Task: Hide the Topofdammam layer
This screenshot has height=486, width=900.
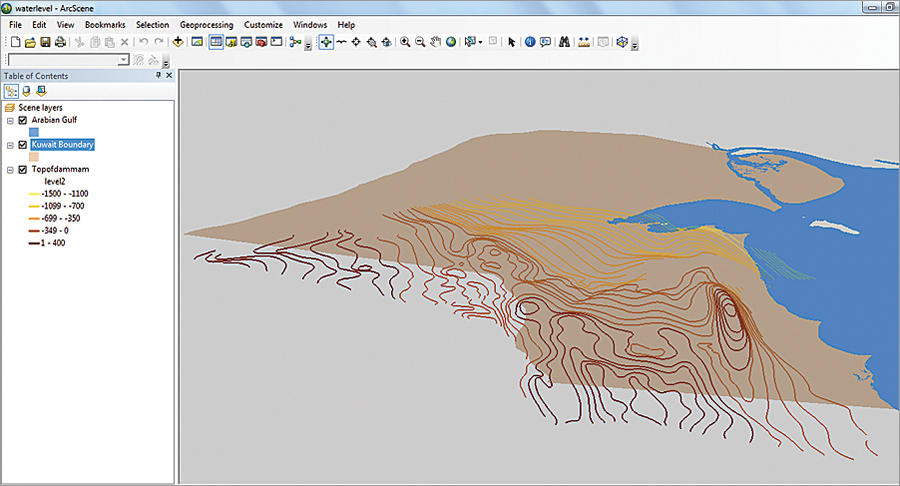Action: [x=23, y=170]
